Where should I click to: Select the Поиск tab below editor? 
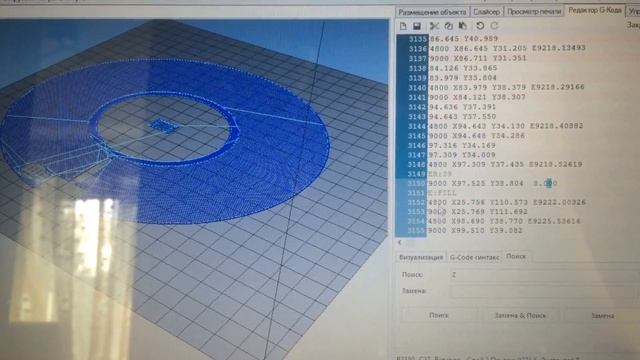coord(516,256)
